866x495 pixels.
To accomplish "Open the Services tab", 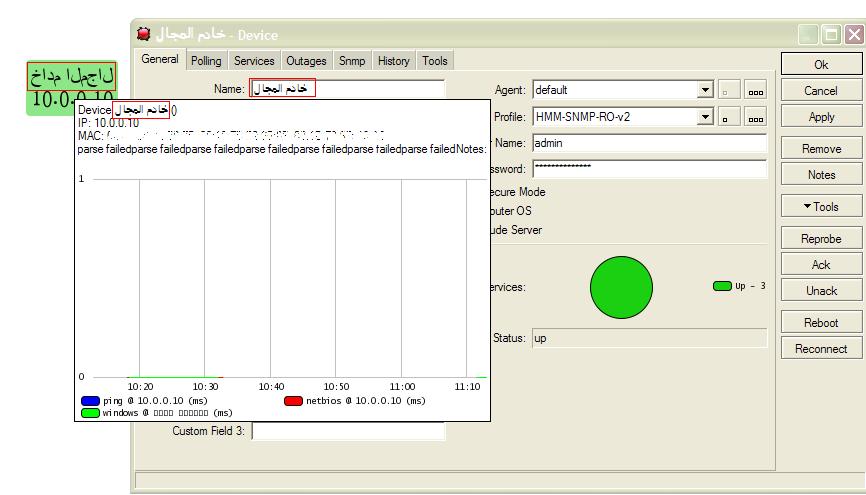I will coord(254,61).
